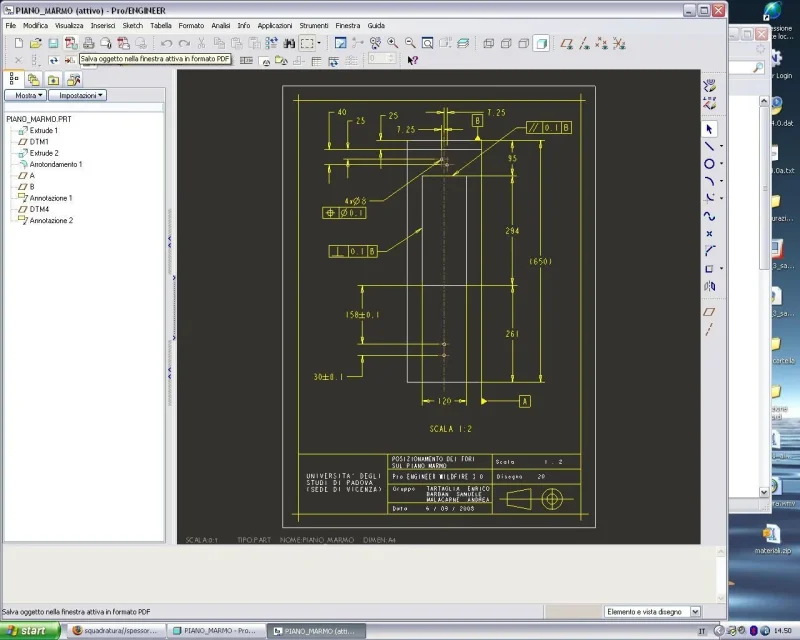Save the model with the floppy disk icon

point(53,43)
